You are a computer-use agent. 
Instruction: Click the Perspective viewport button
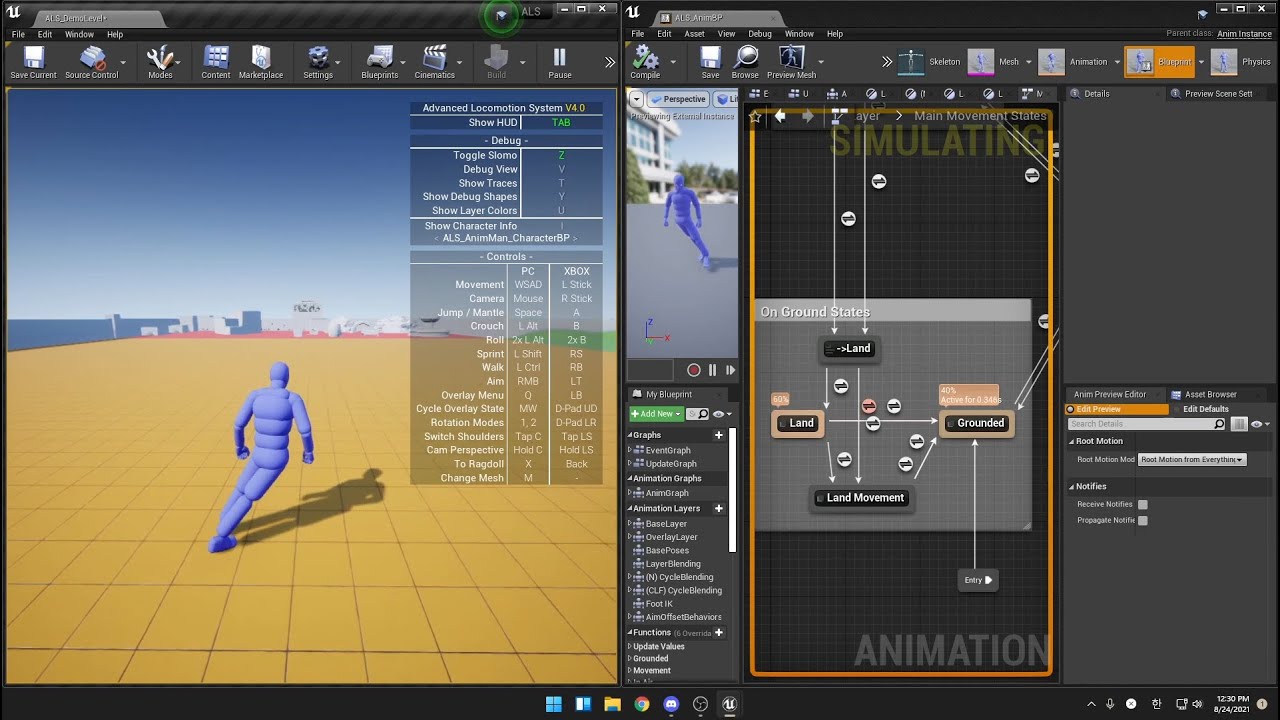point(678,99)
